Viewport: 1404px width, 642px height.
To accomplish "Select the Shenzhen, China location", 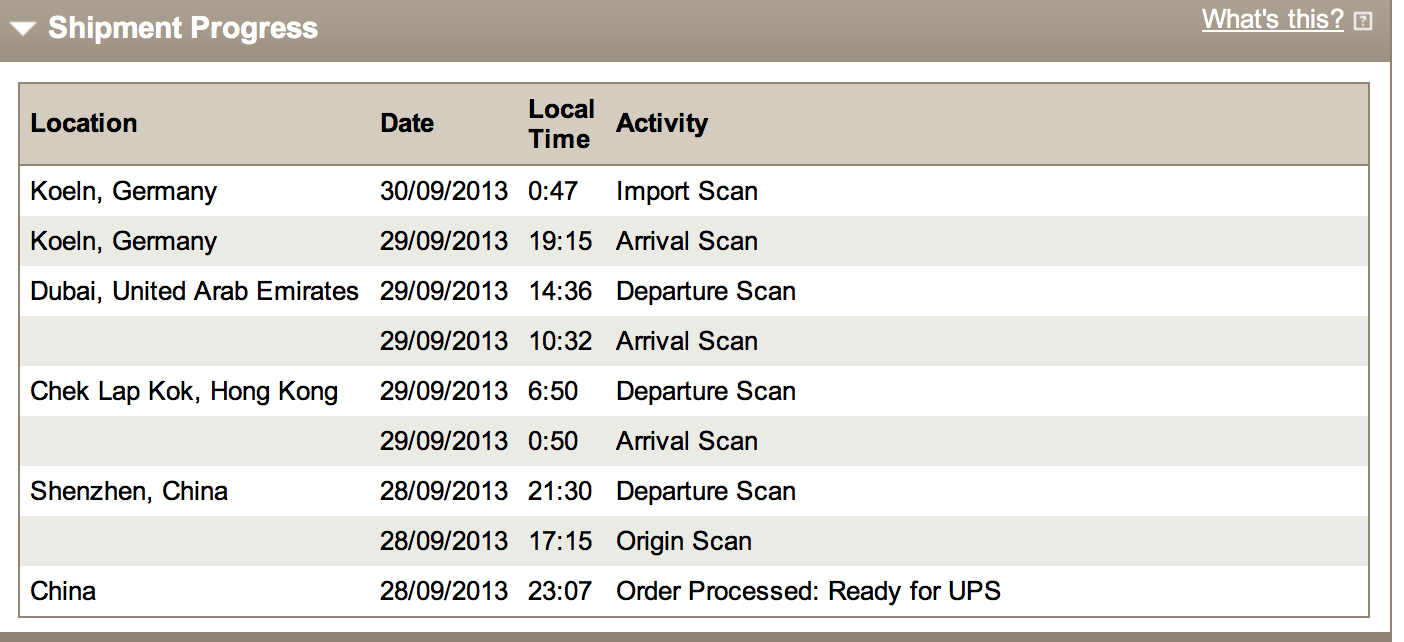I will [x=129, y=491].
